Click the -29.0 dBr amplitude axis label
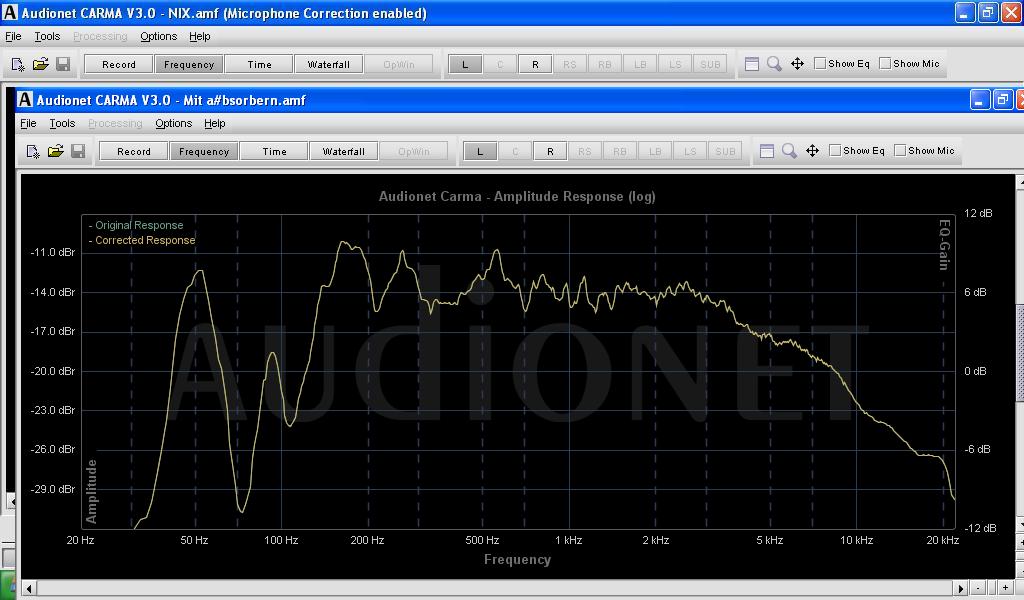The image size is (1024, 600). (x=53, y=489)
